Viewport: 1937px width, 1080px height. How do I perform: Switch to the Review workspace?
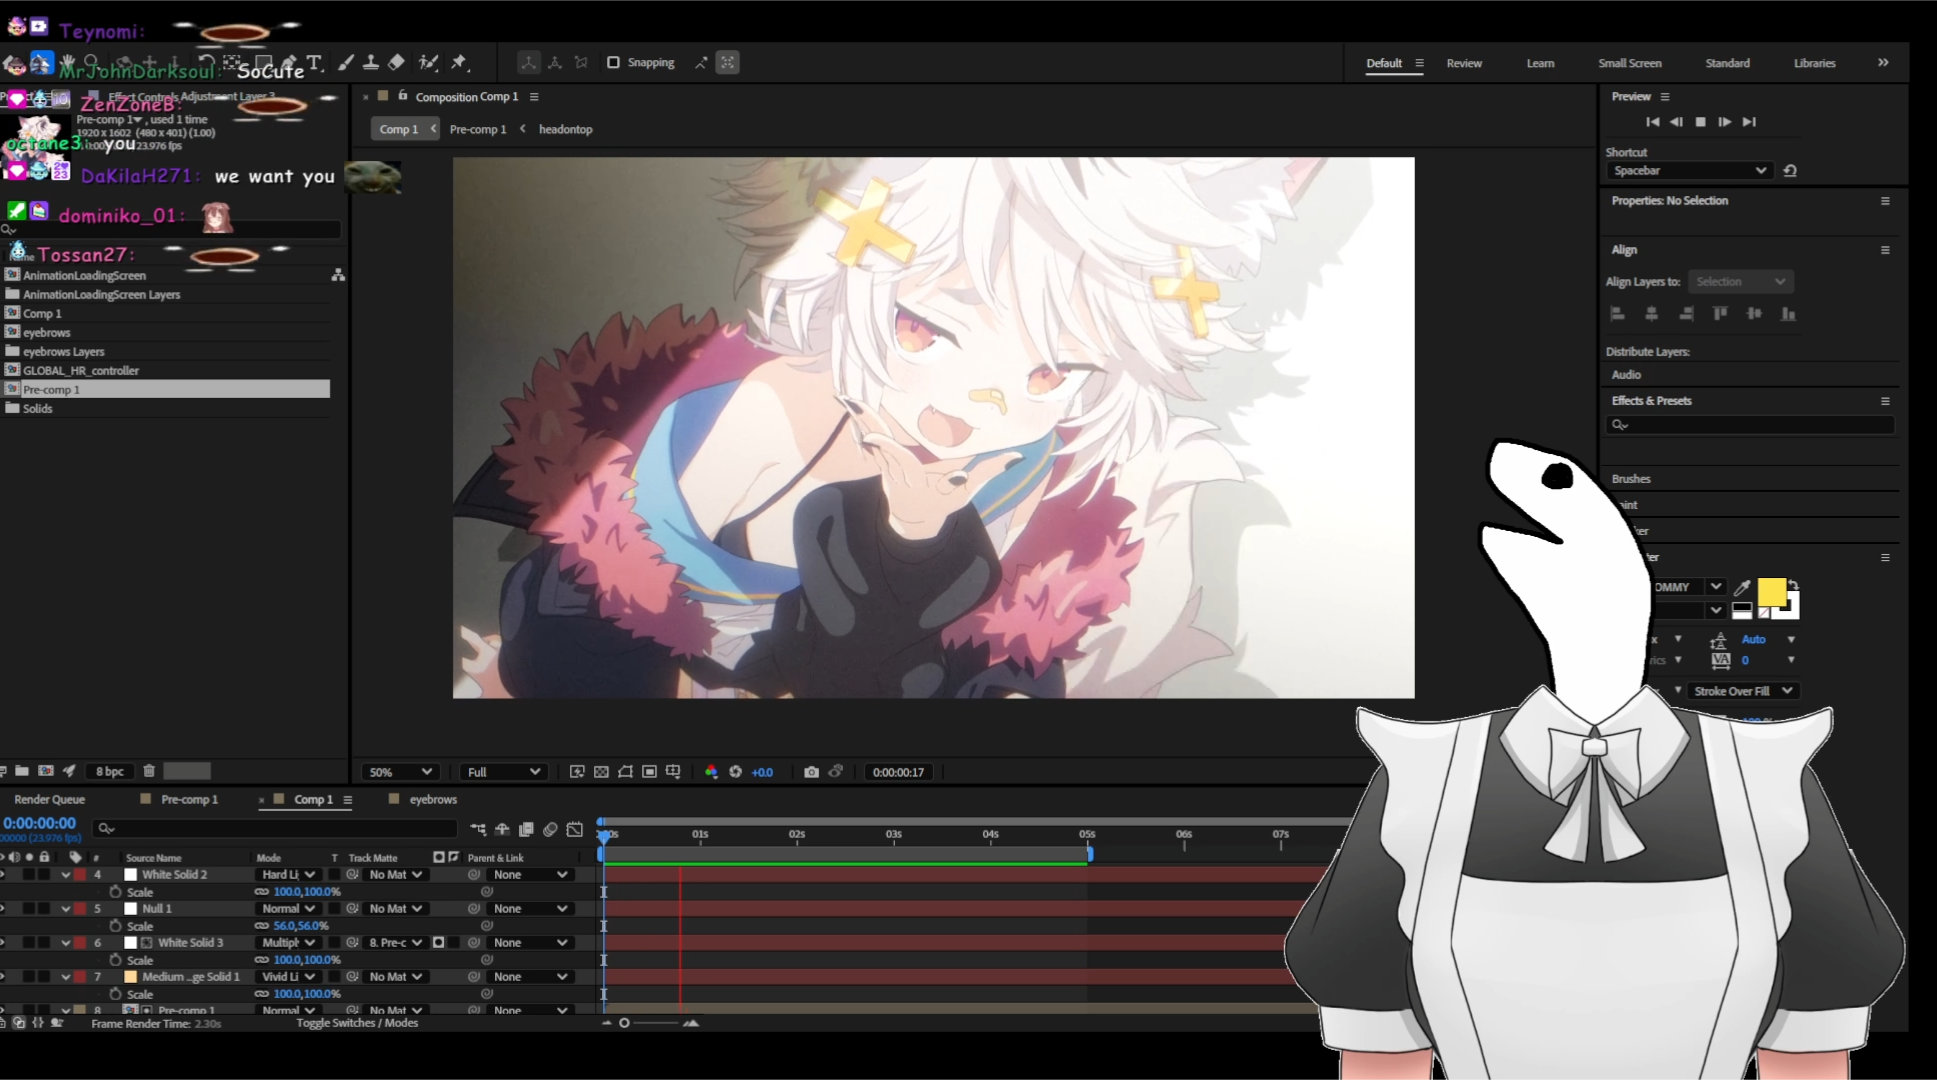1464,63
